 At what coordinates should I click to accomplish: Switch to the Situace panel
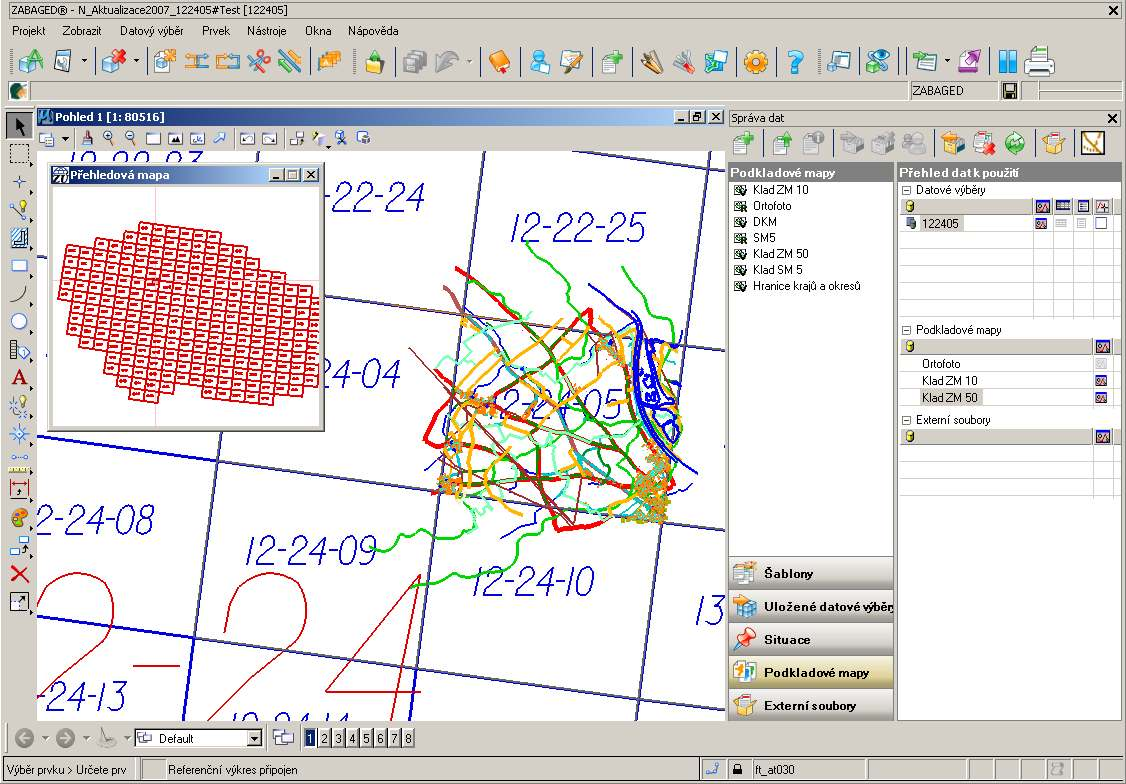coord(811,639)
